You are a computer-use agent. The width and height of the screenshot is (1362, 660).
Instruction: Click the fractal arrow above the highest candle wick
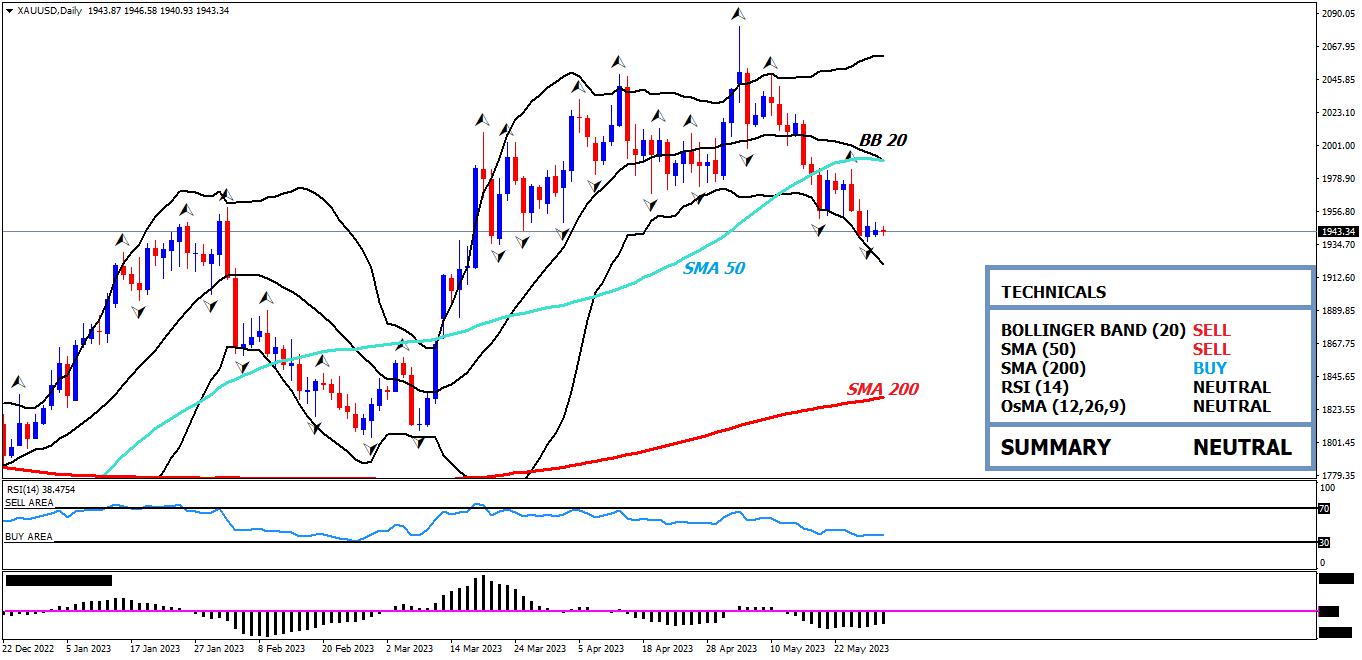coord(738,14)
